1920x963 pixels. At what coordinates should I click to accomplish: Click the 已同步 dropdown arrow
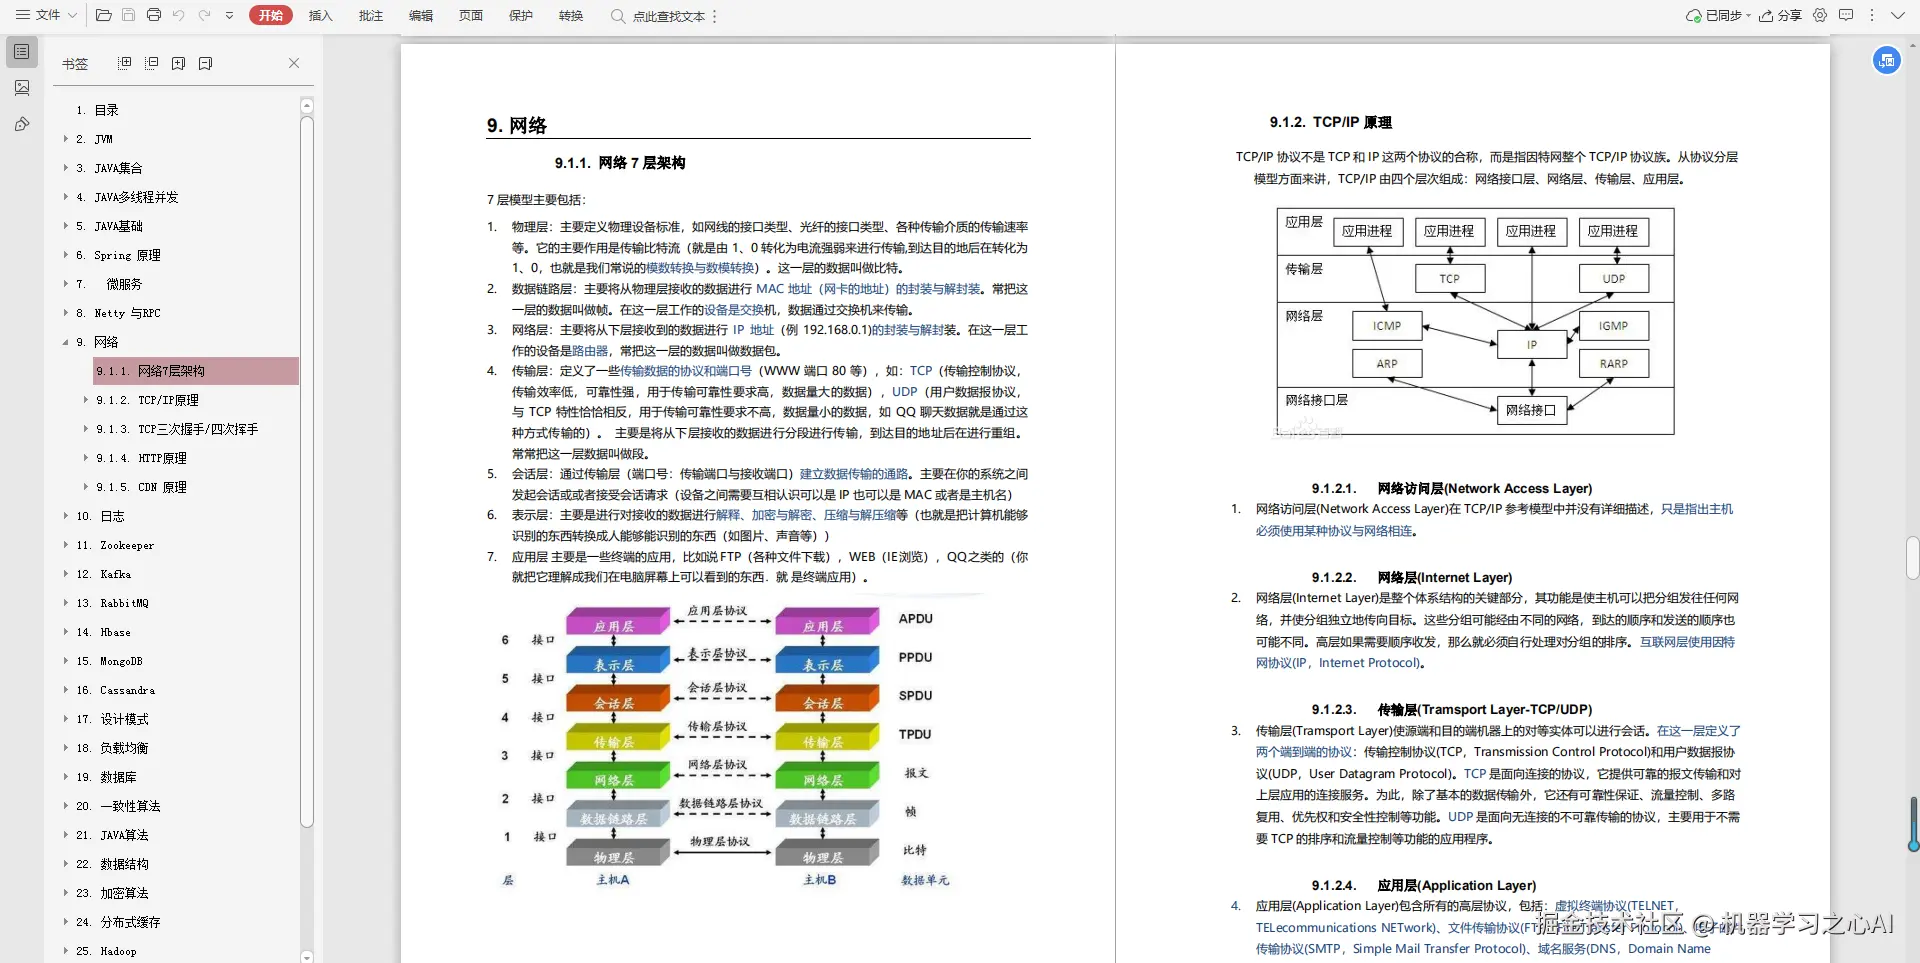coord(1748,16)
